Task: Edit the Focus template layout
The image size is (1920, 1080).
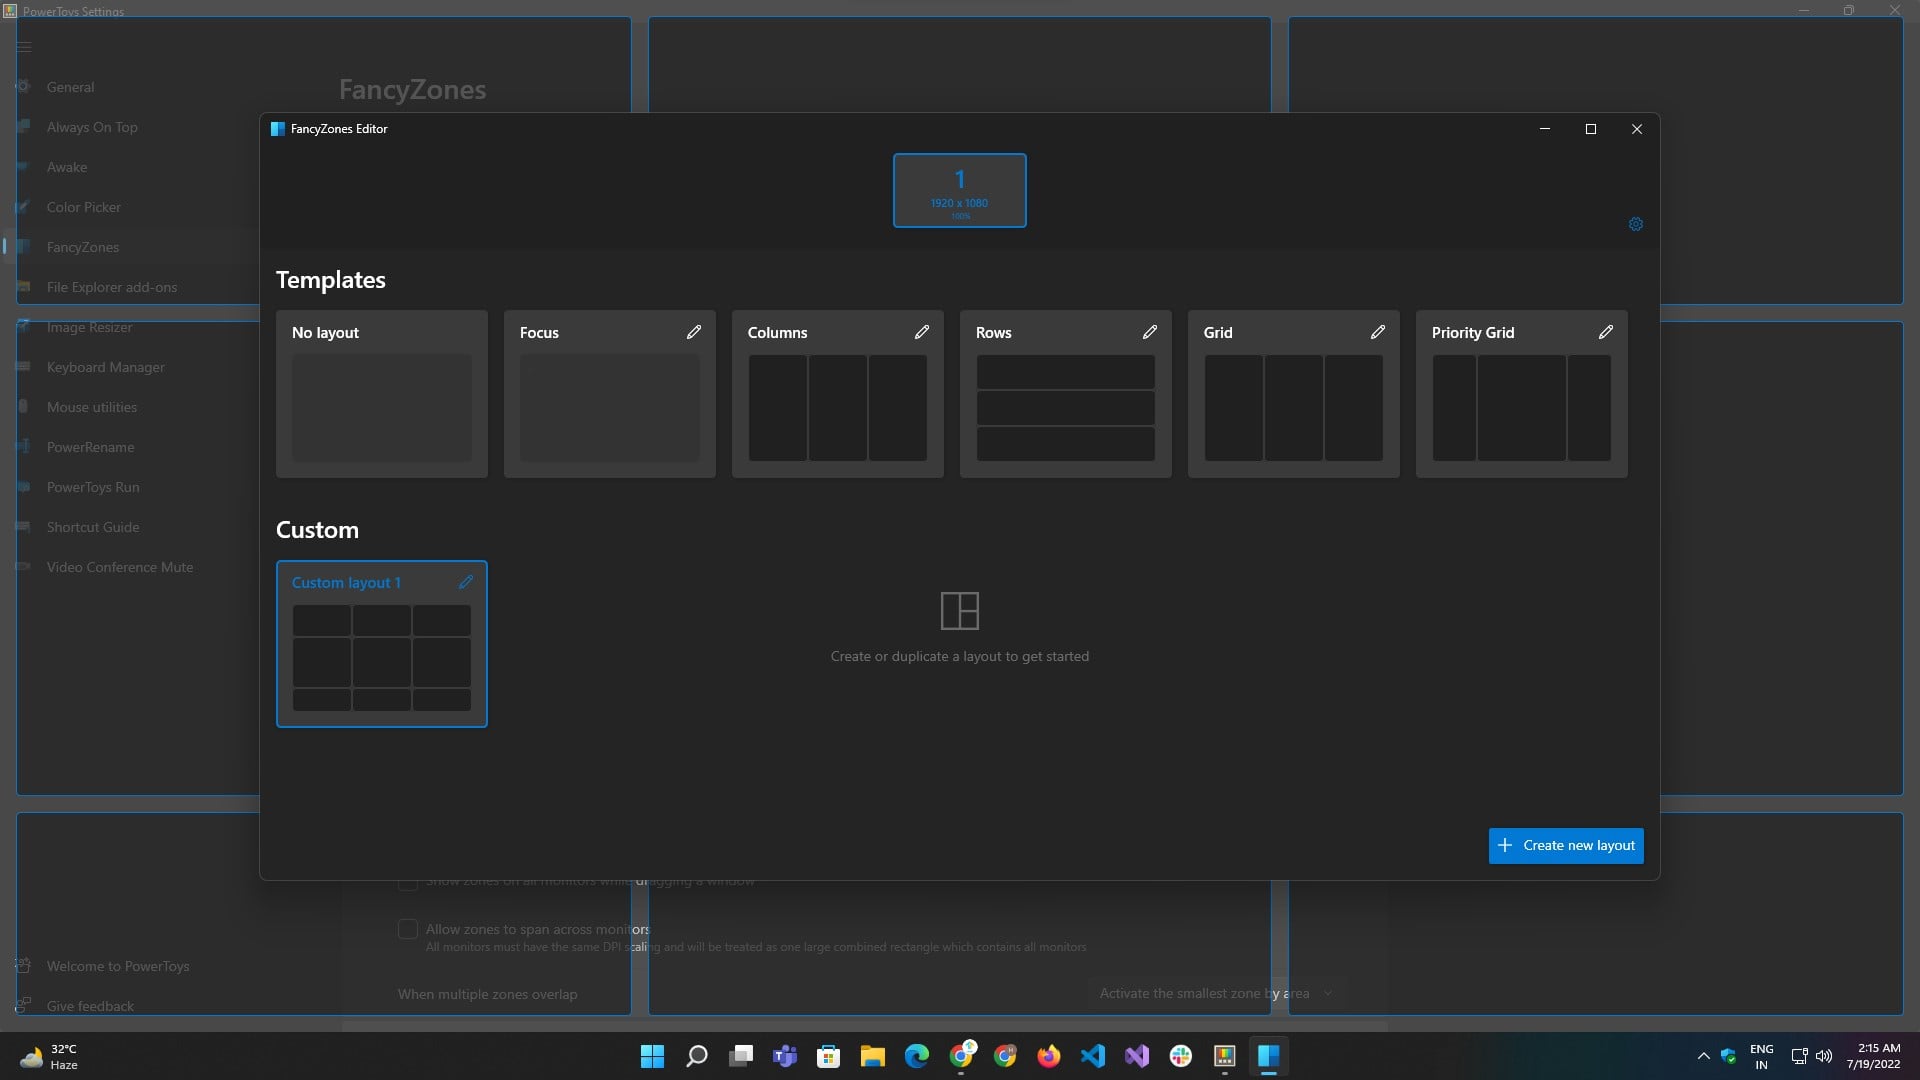Action: (694, 332)
